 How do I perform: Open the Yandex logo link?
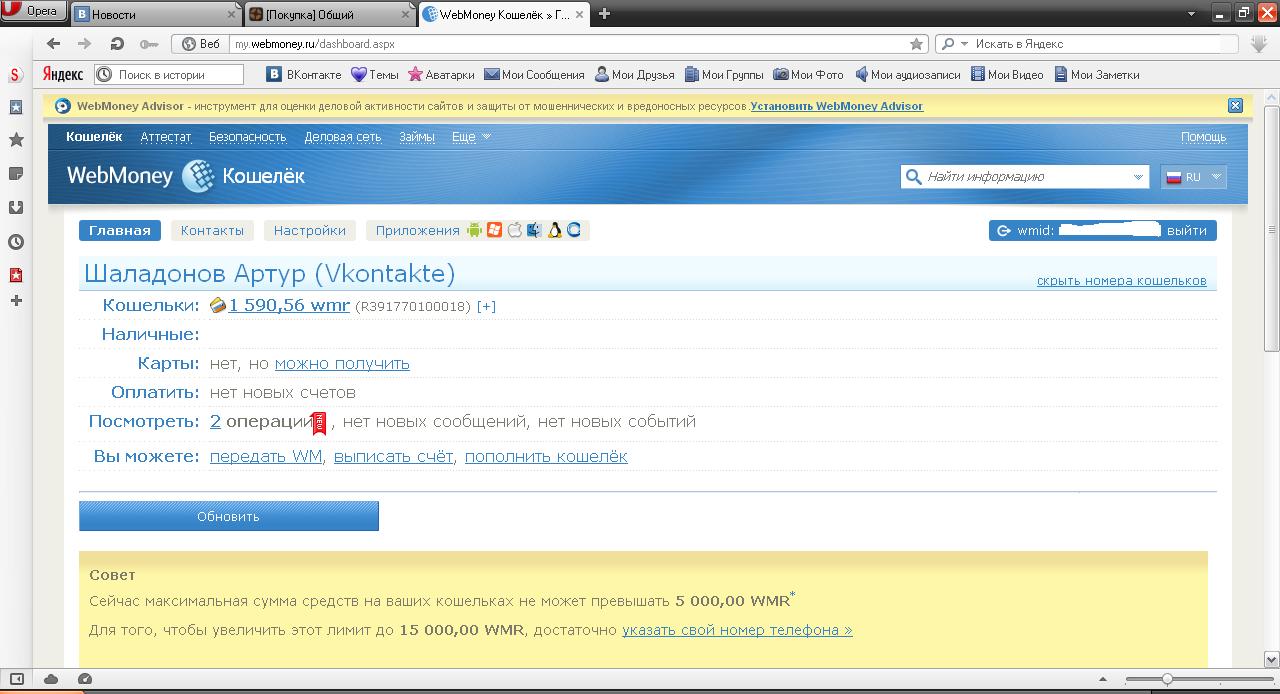coord(63,75)
